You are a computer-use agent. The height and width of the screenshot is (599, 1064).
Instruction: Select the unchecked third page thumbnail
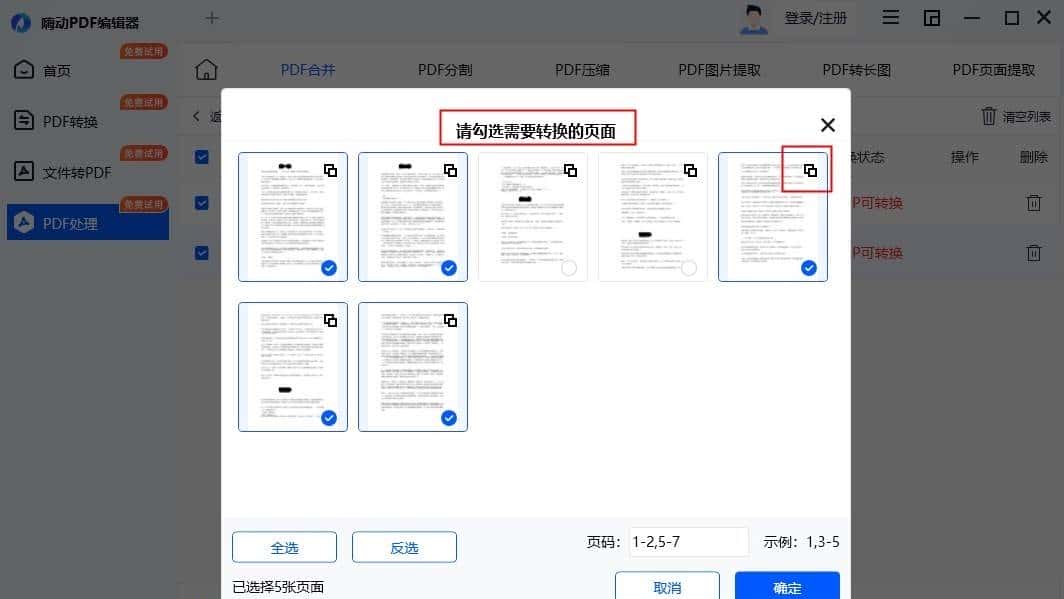532,215
